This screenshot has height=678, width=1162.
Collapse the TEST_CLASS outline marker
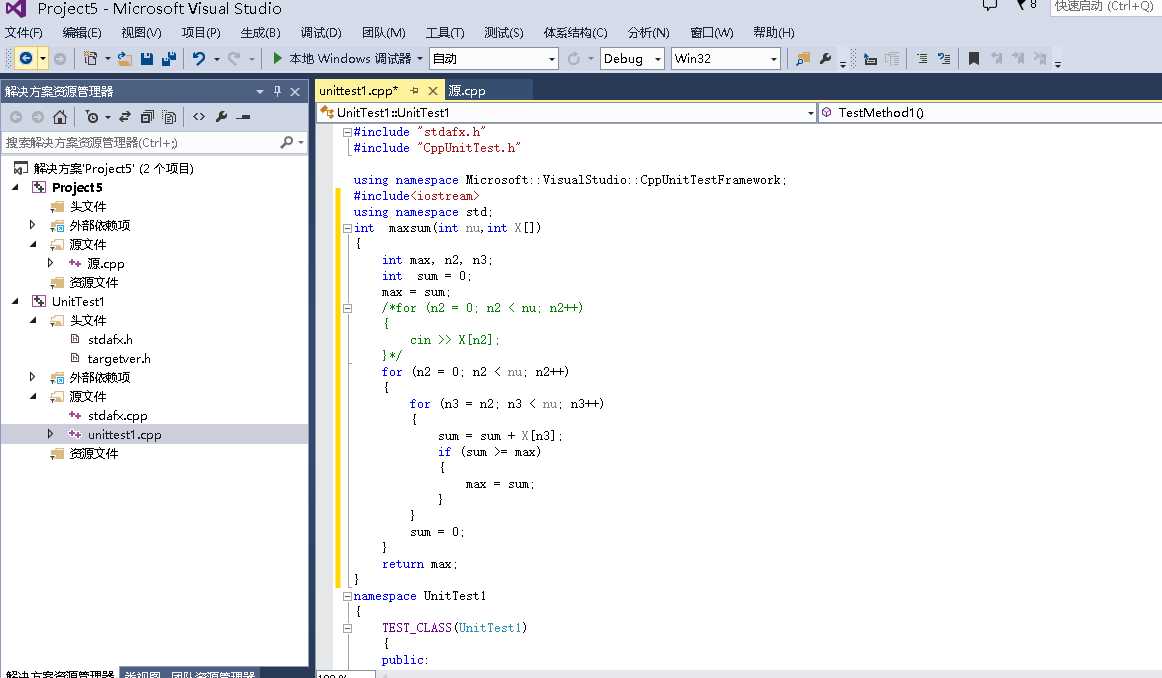[347, 628]
